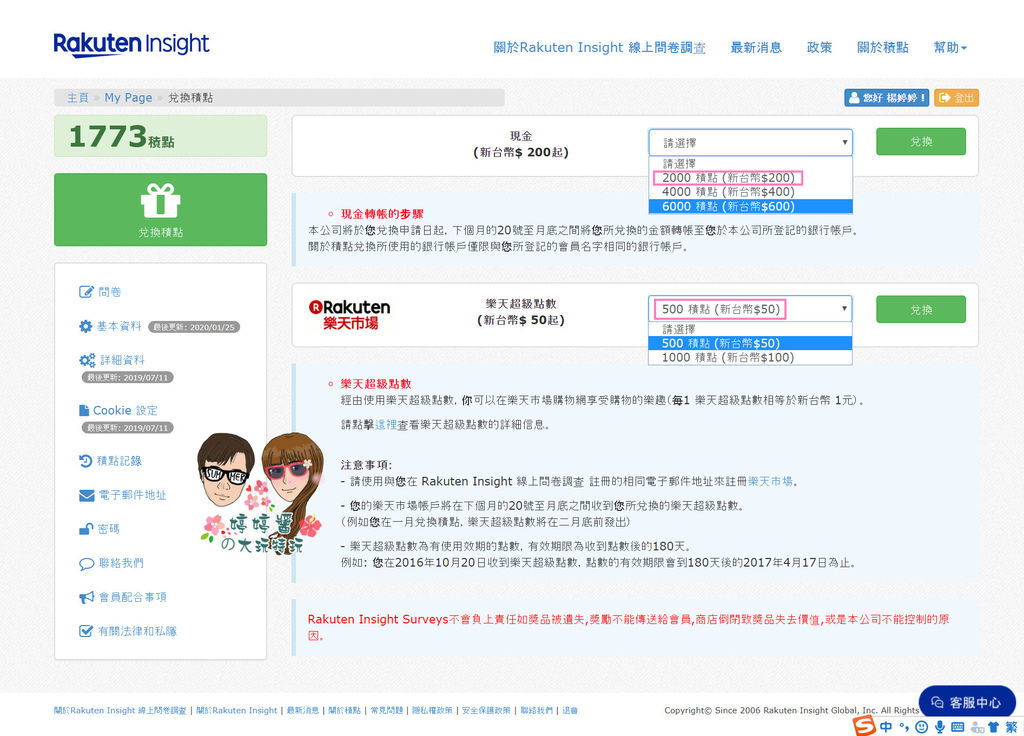Click the Rakuten 樂天市場 logo
This screenshot has height=736, width=1024.
coord(349,314)
